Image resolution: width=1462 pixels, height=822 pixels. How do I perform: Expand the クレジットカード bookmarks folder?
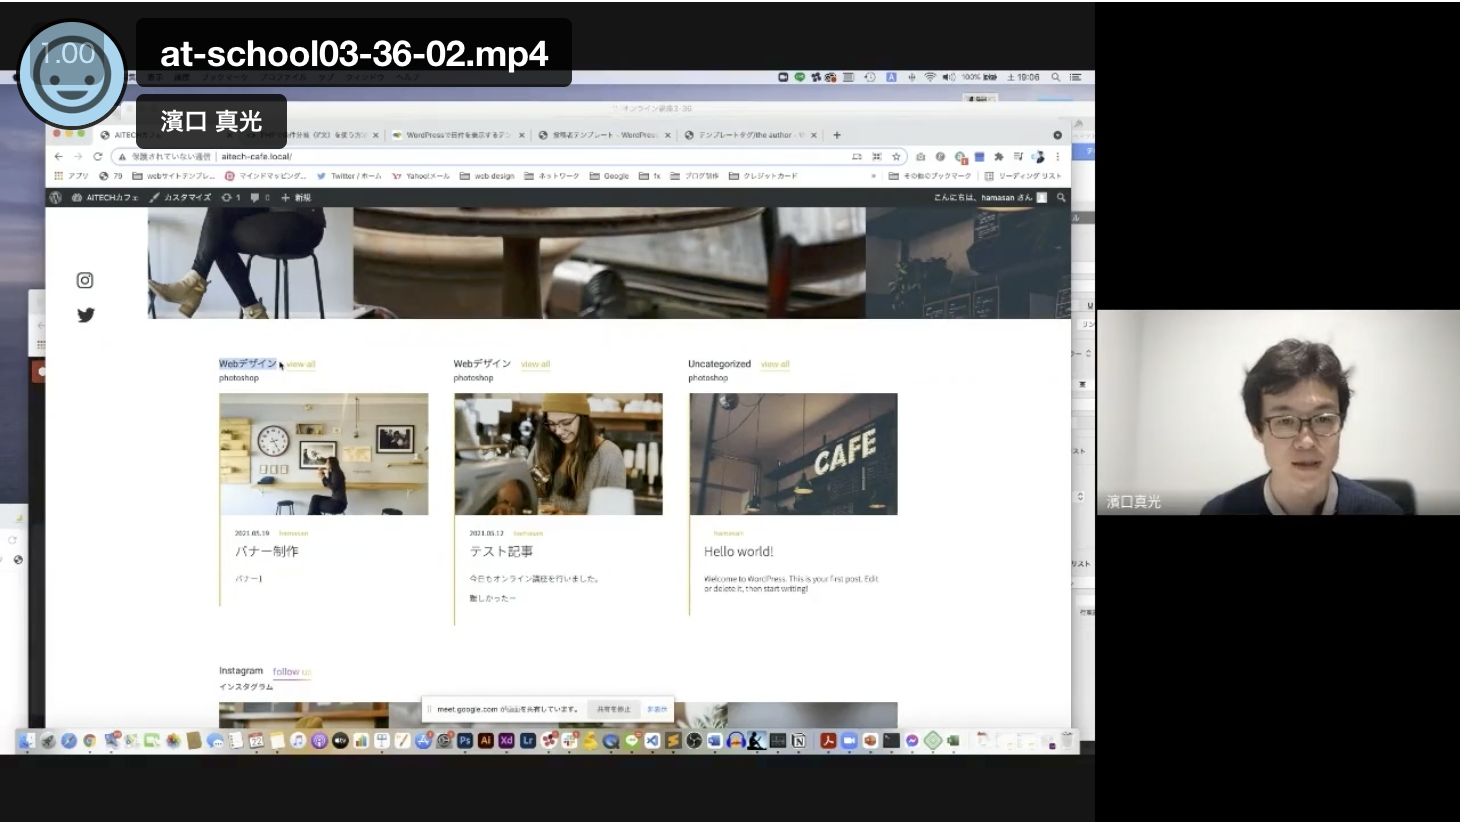(763, 176)
